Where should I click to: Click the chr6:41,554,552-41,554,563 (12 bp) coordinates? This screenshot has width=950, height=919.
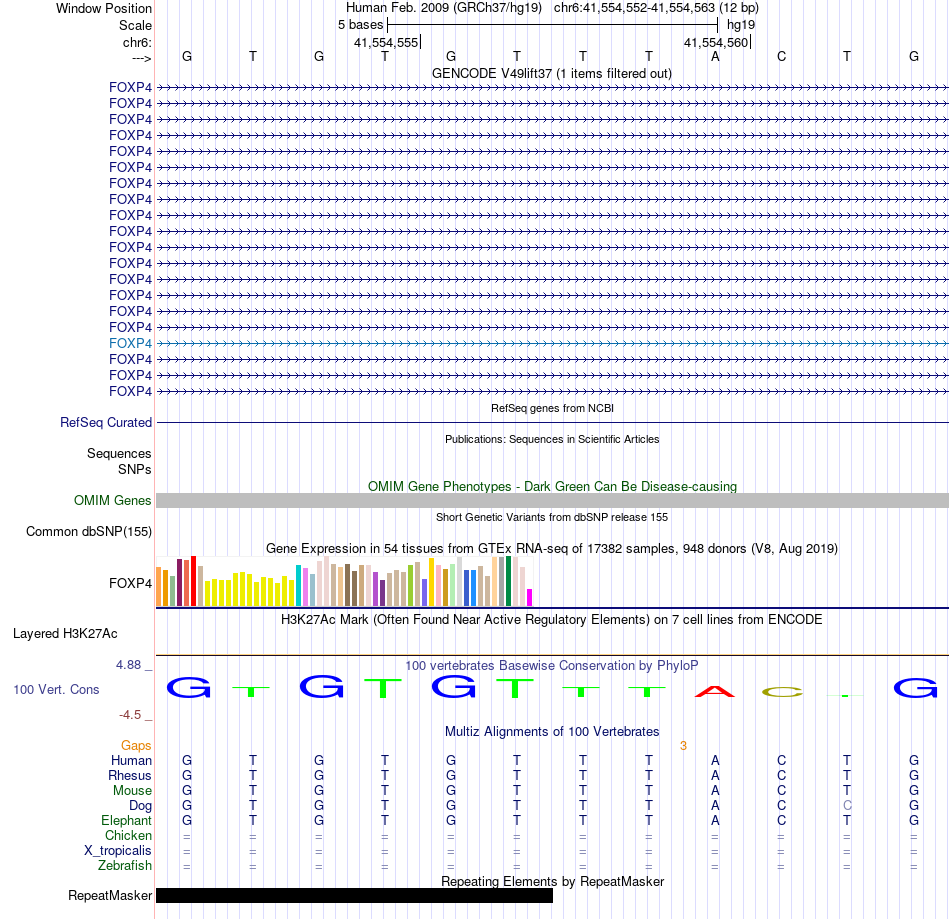pyautogui.click(x=656, y=8)
